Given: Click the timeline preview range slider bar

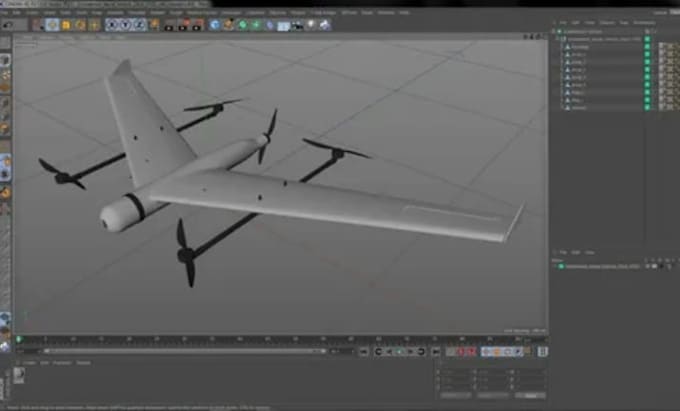Looking at the screenshot, I should [x=184, y=351].
